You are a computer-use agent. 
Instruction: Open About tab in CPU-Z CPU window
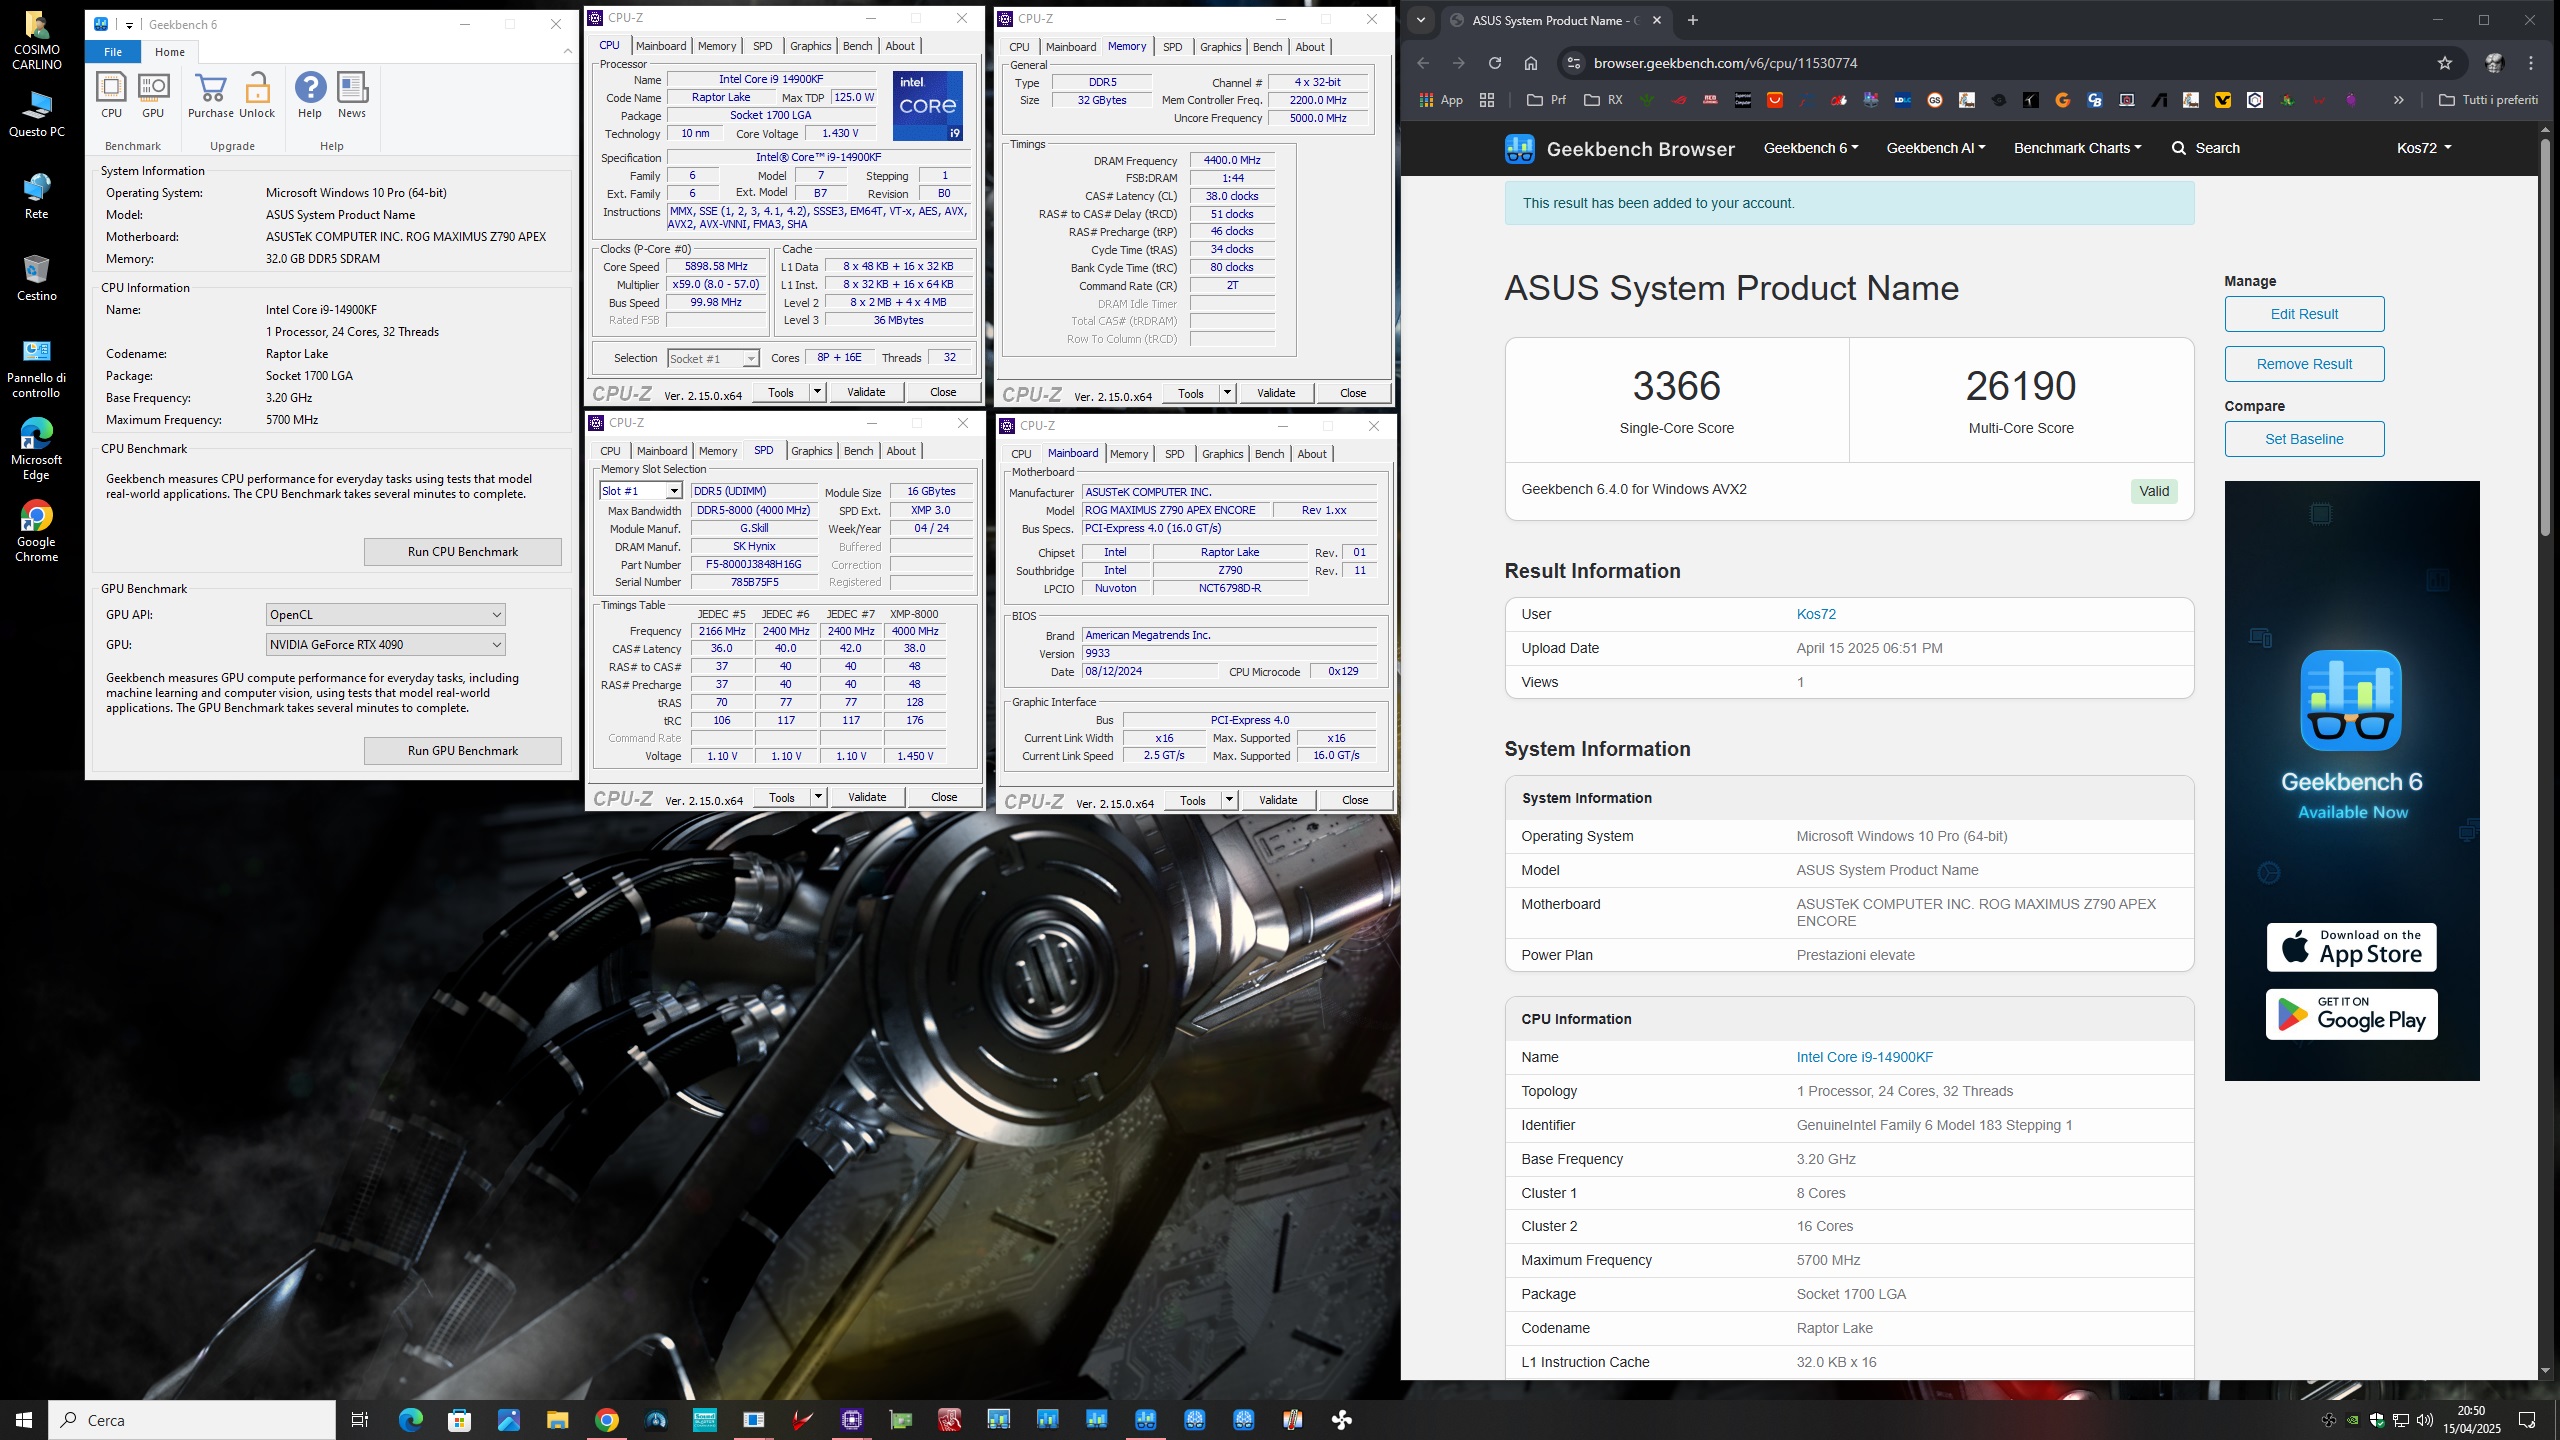pos(899,46)
